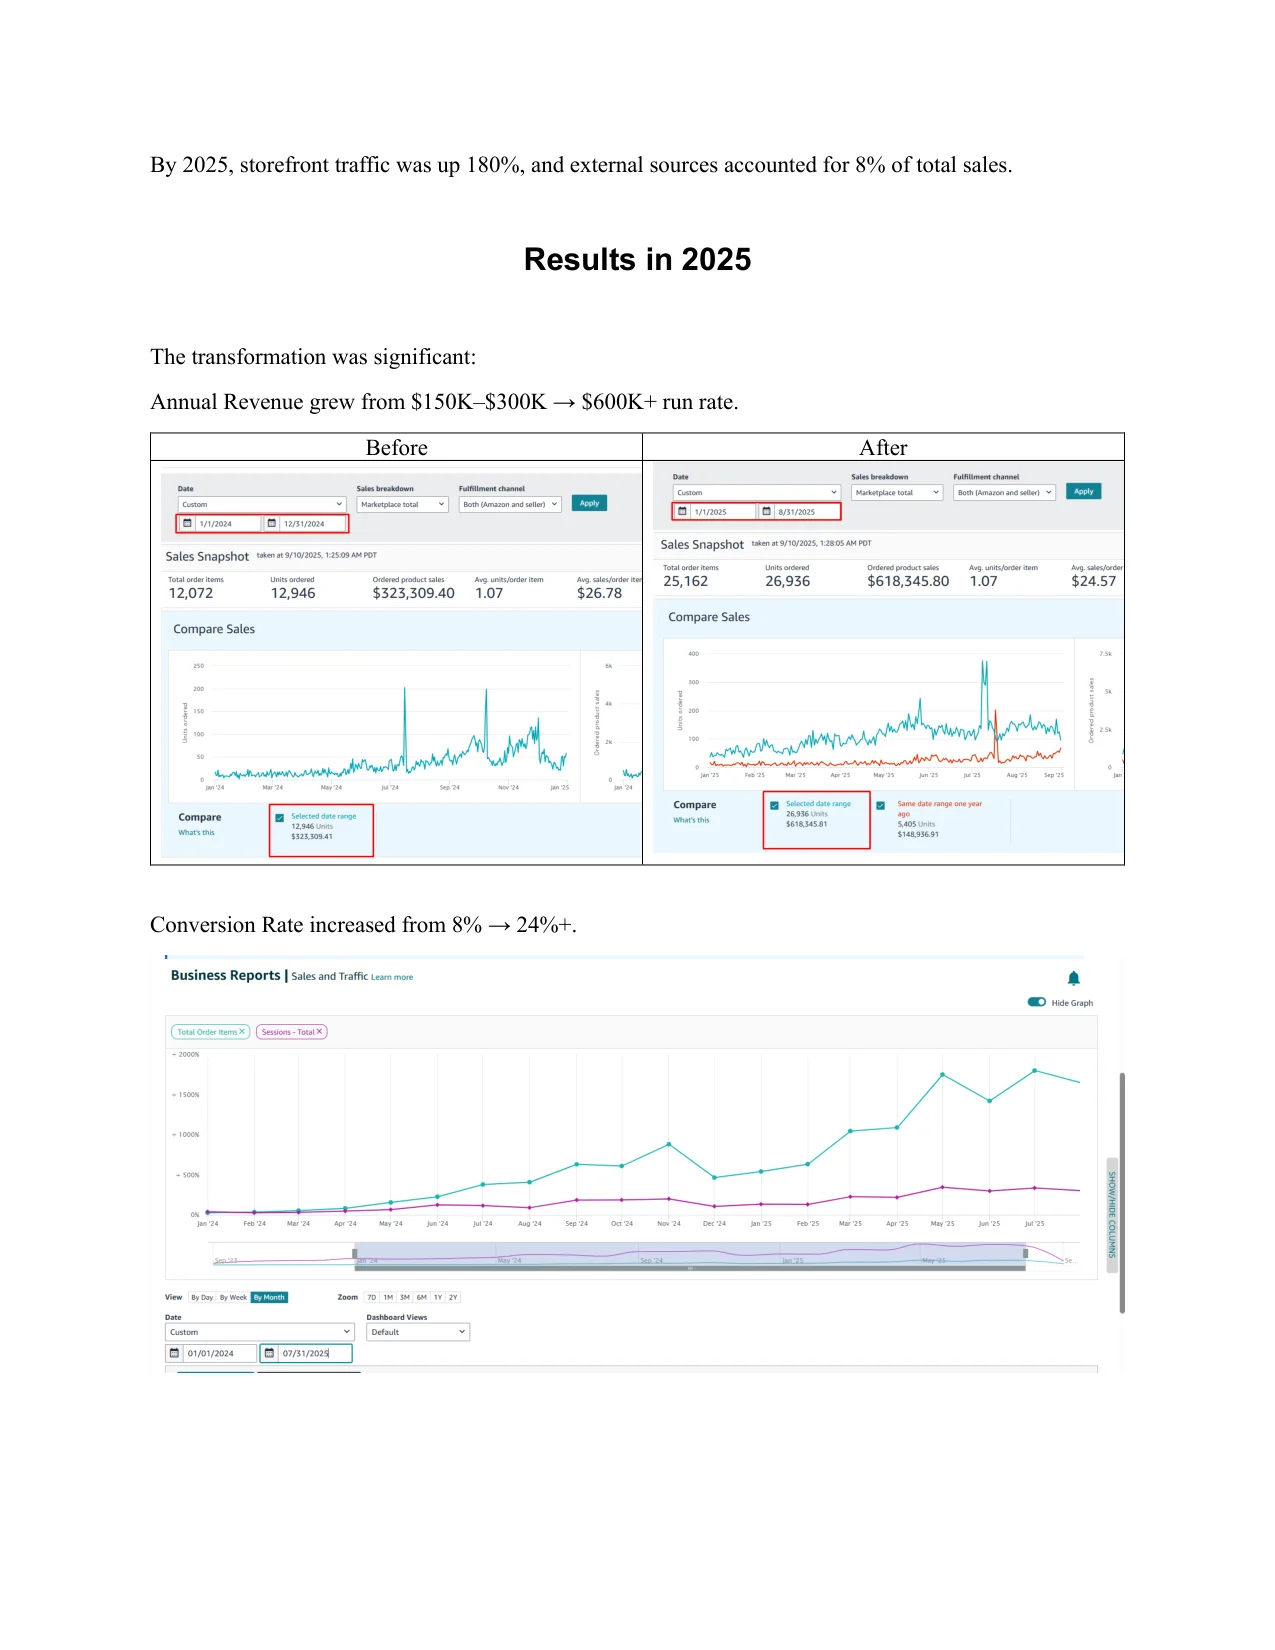Switch view to By Week

233,1297
